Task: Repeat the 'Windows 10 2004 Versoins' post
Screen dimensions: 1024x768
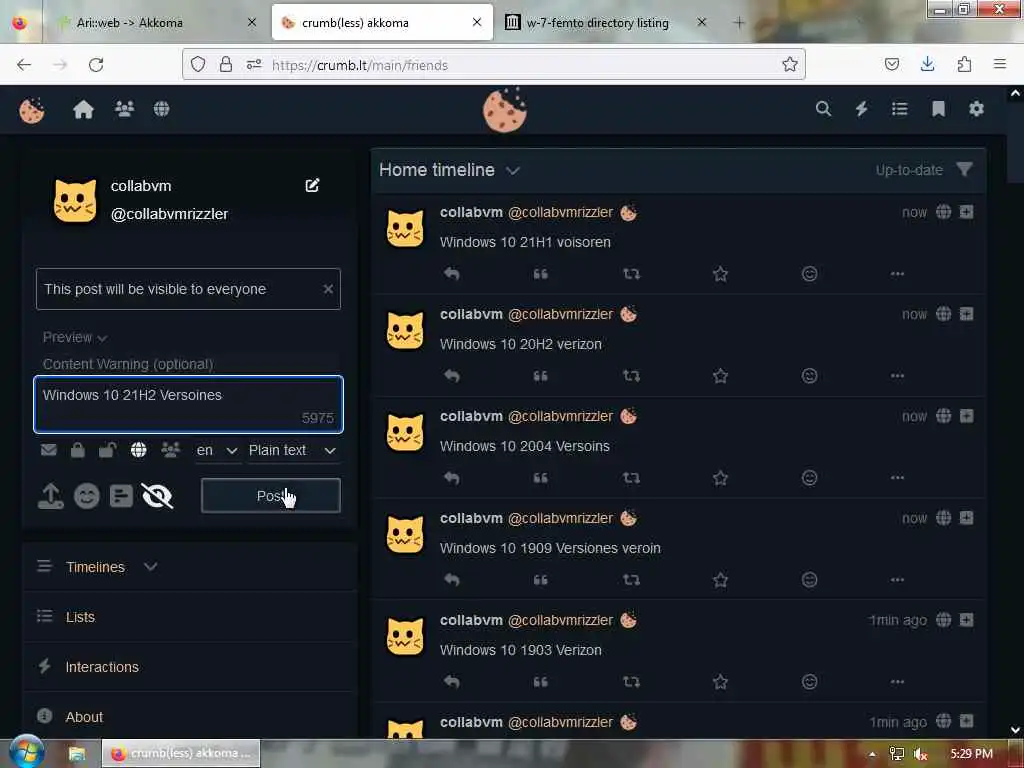Action: tap(632, 477)
